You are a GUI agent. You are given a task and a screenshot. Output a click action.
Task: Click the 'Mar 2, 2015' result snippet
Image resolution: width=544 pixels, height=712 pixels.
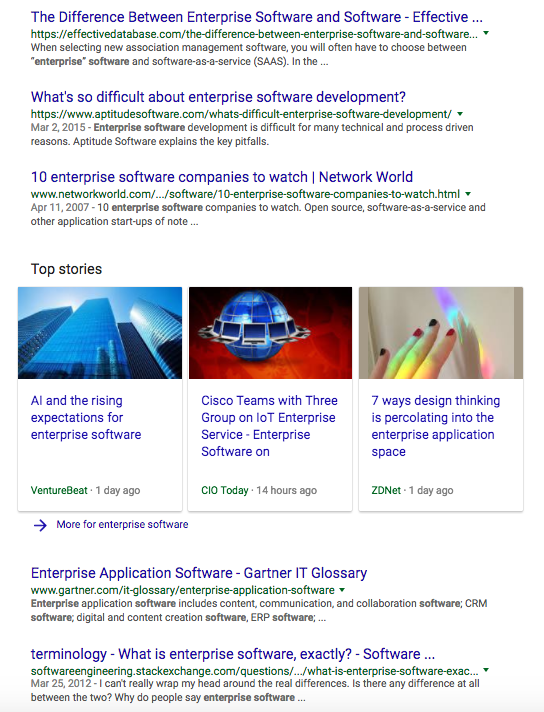[x=252, y=134]
